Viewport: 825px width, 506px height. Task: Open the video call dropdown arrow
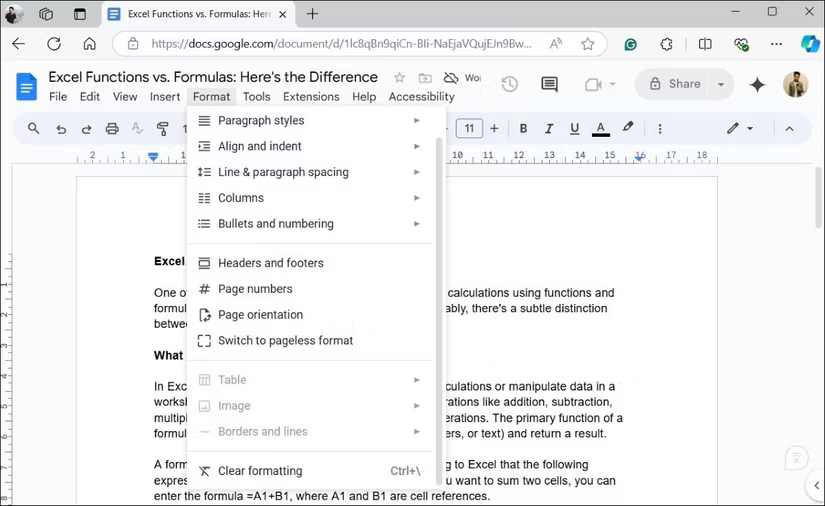(x=612, y=84)
